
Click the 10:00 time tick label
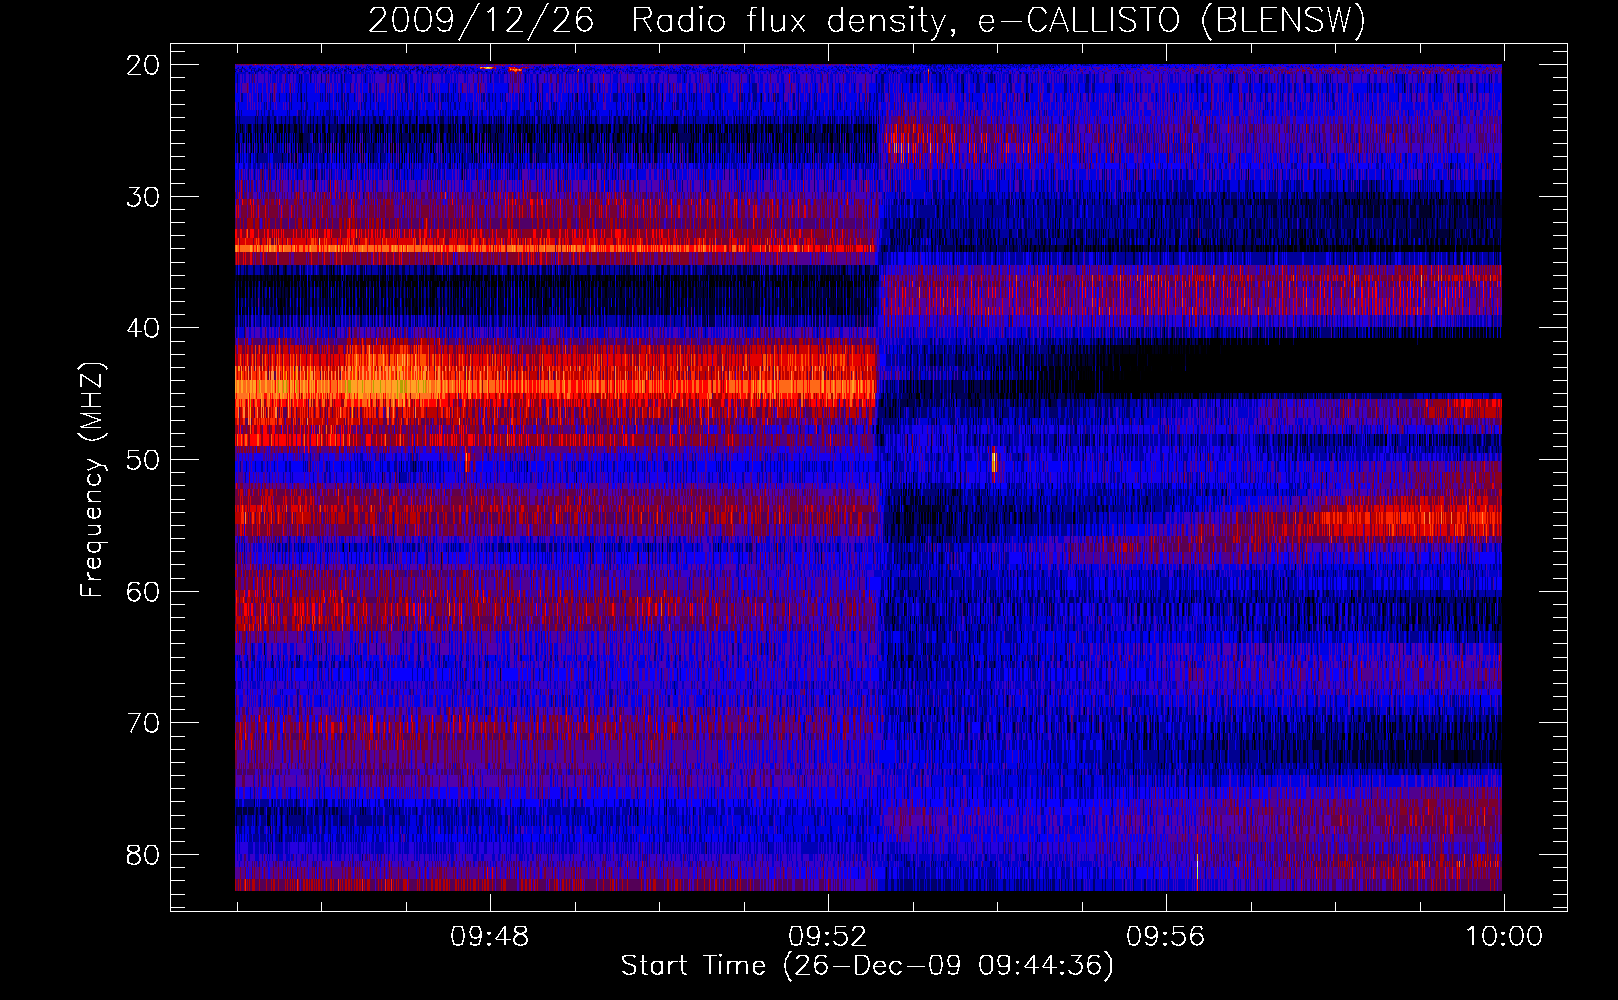click(1504, 937)
